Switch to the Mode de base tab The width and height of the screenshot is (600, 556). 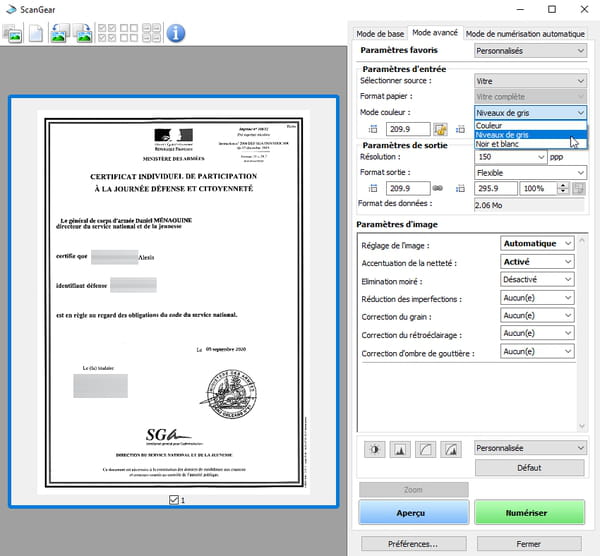tap(380, 34)
